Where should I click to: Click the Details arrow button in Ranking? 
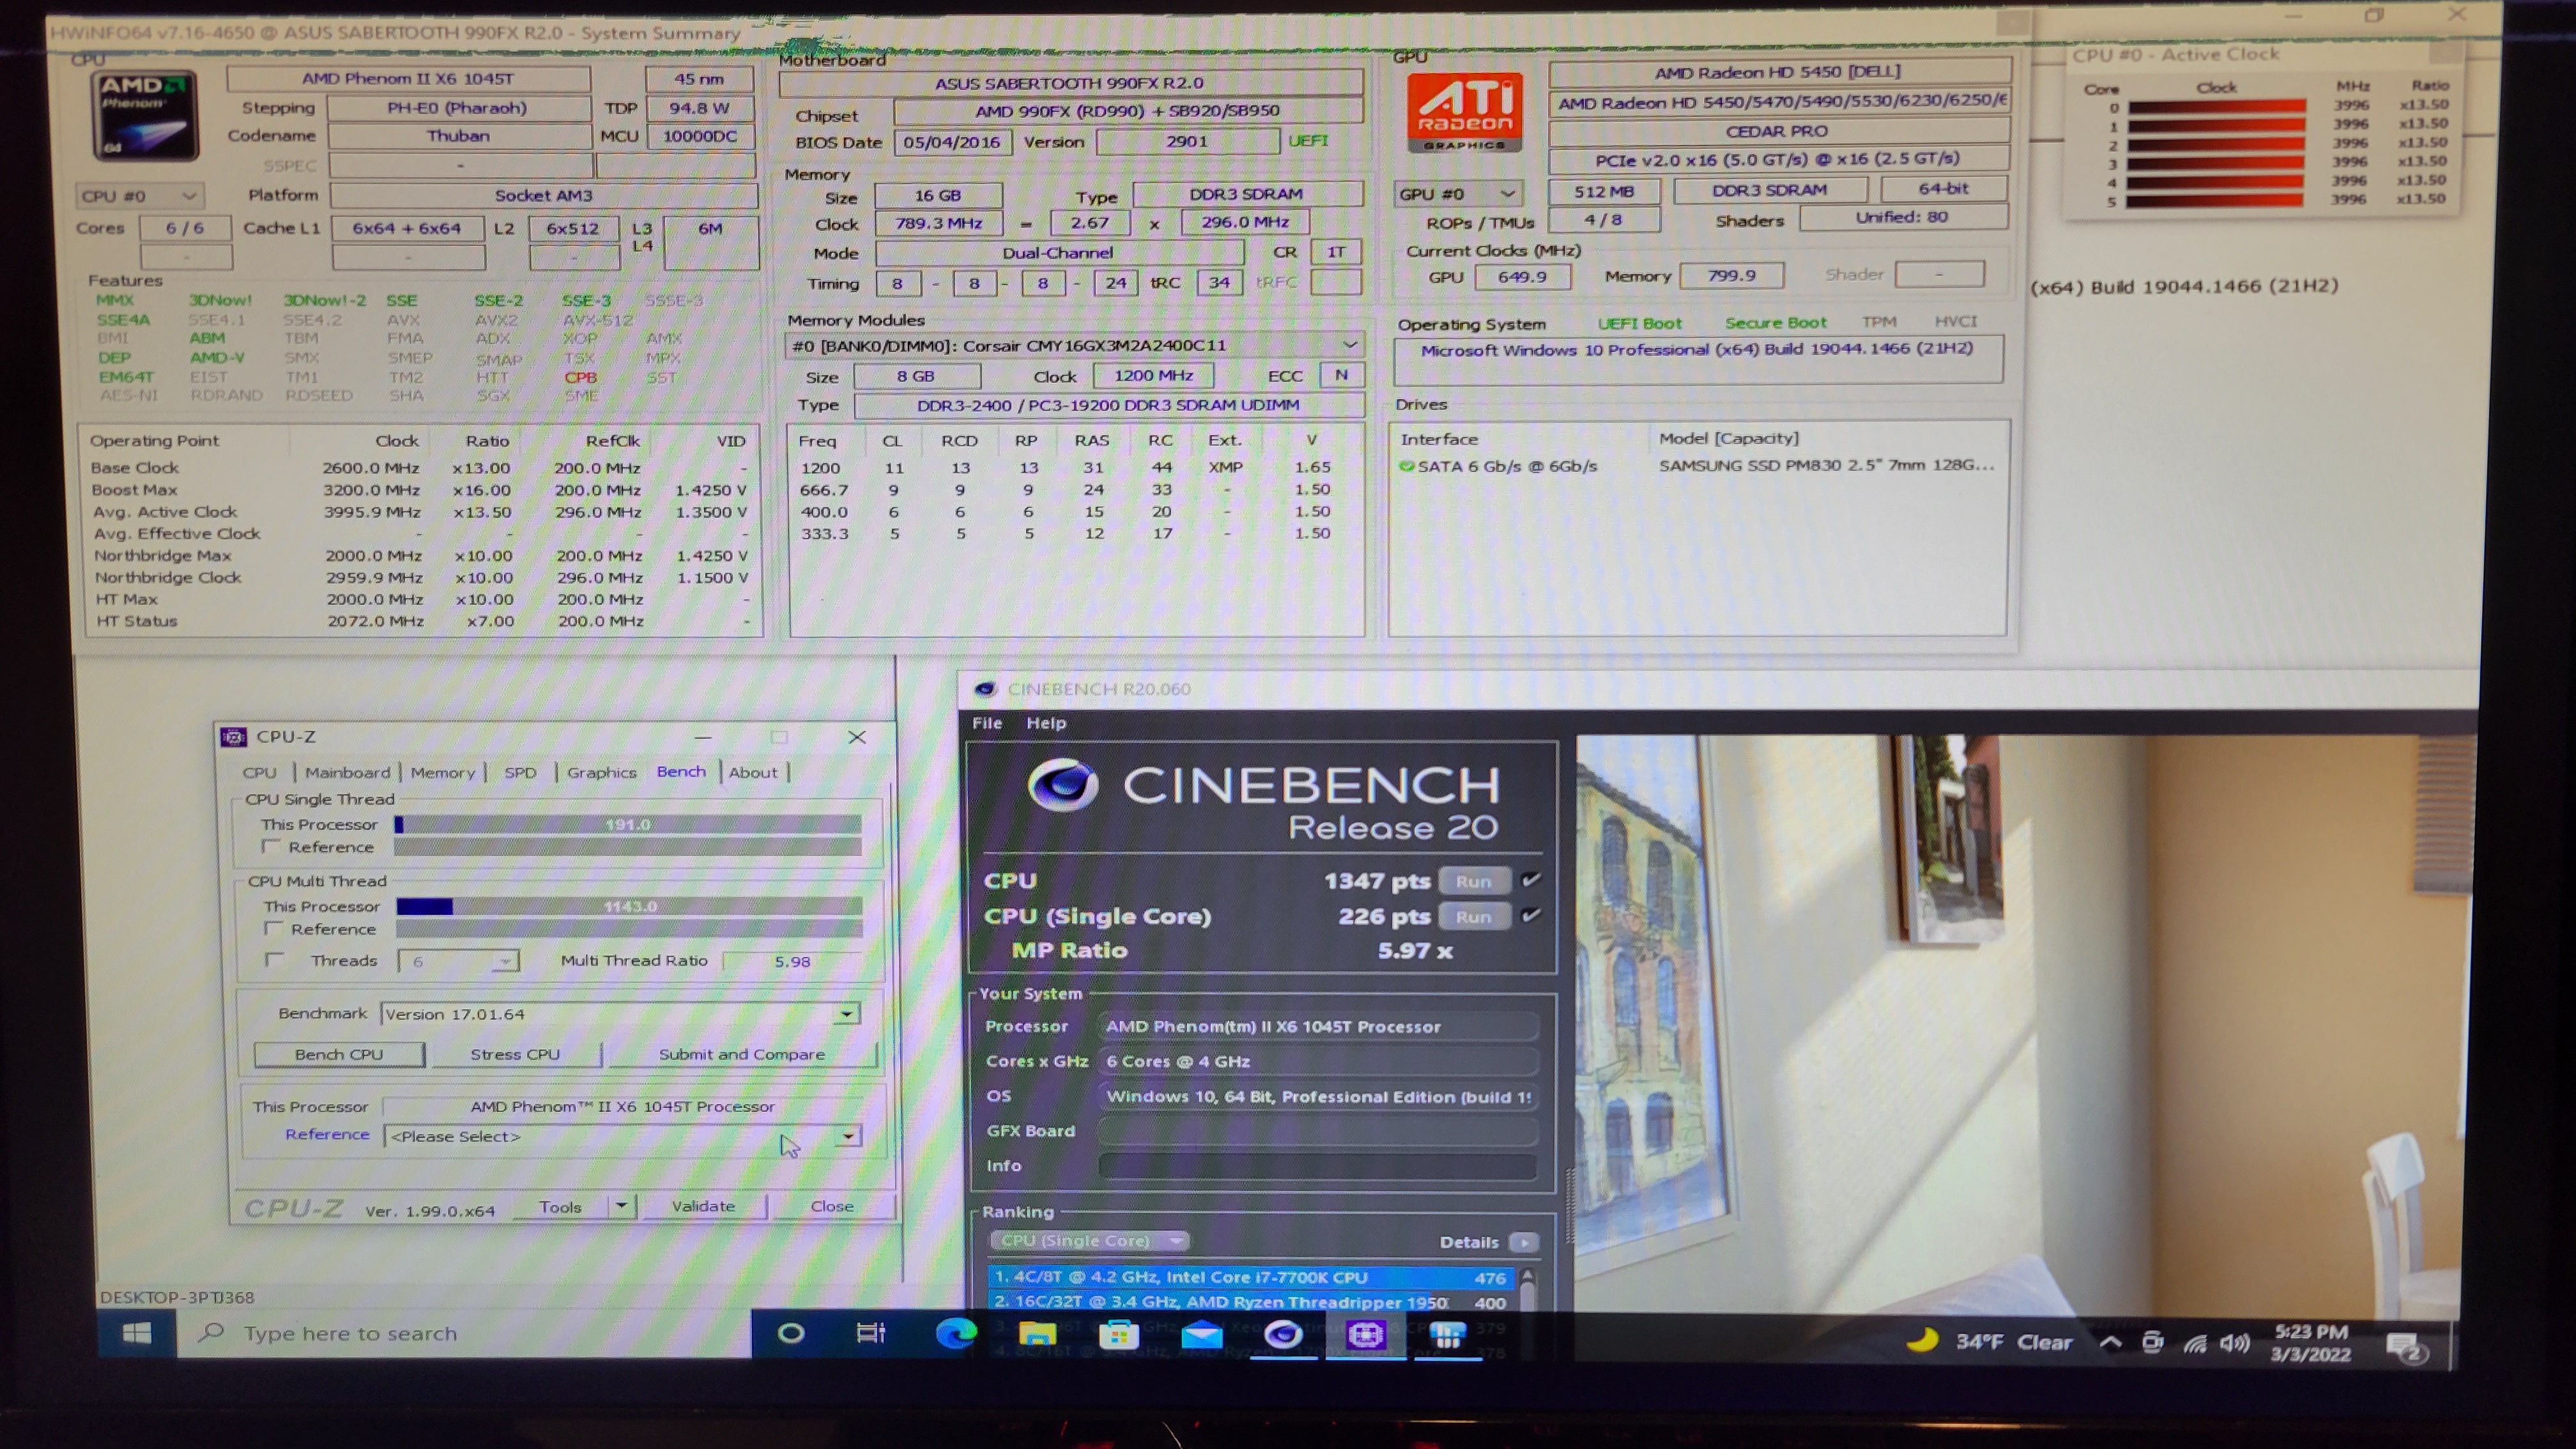click(x=1524, y=1242)
